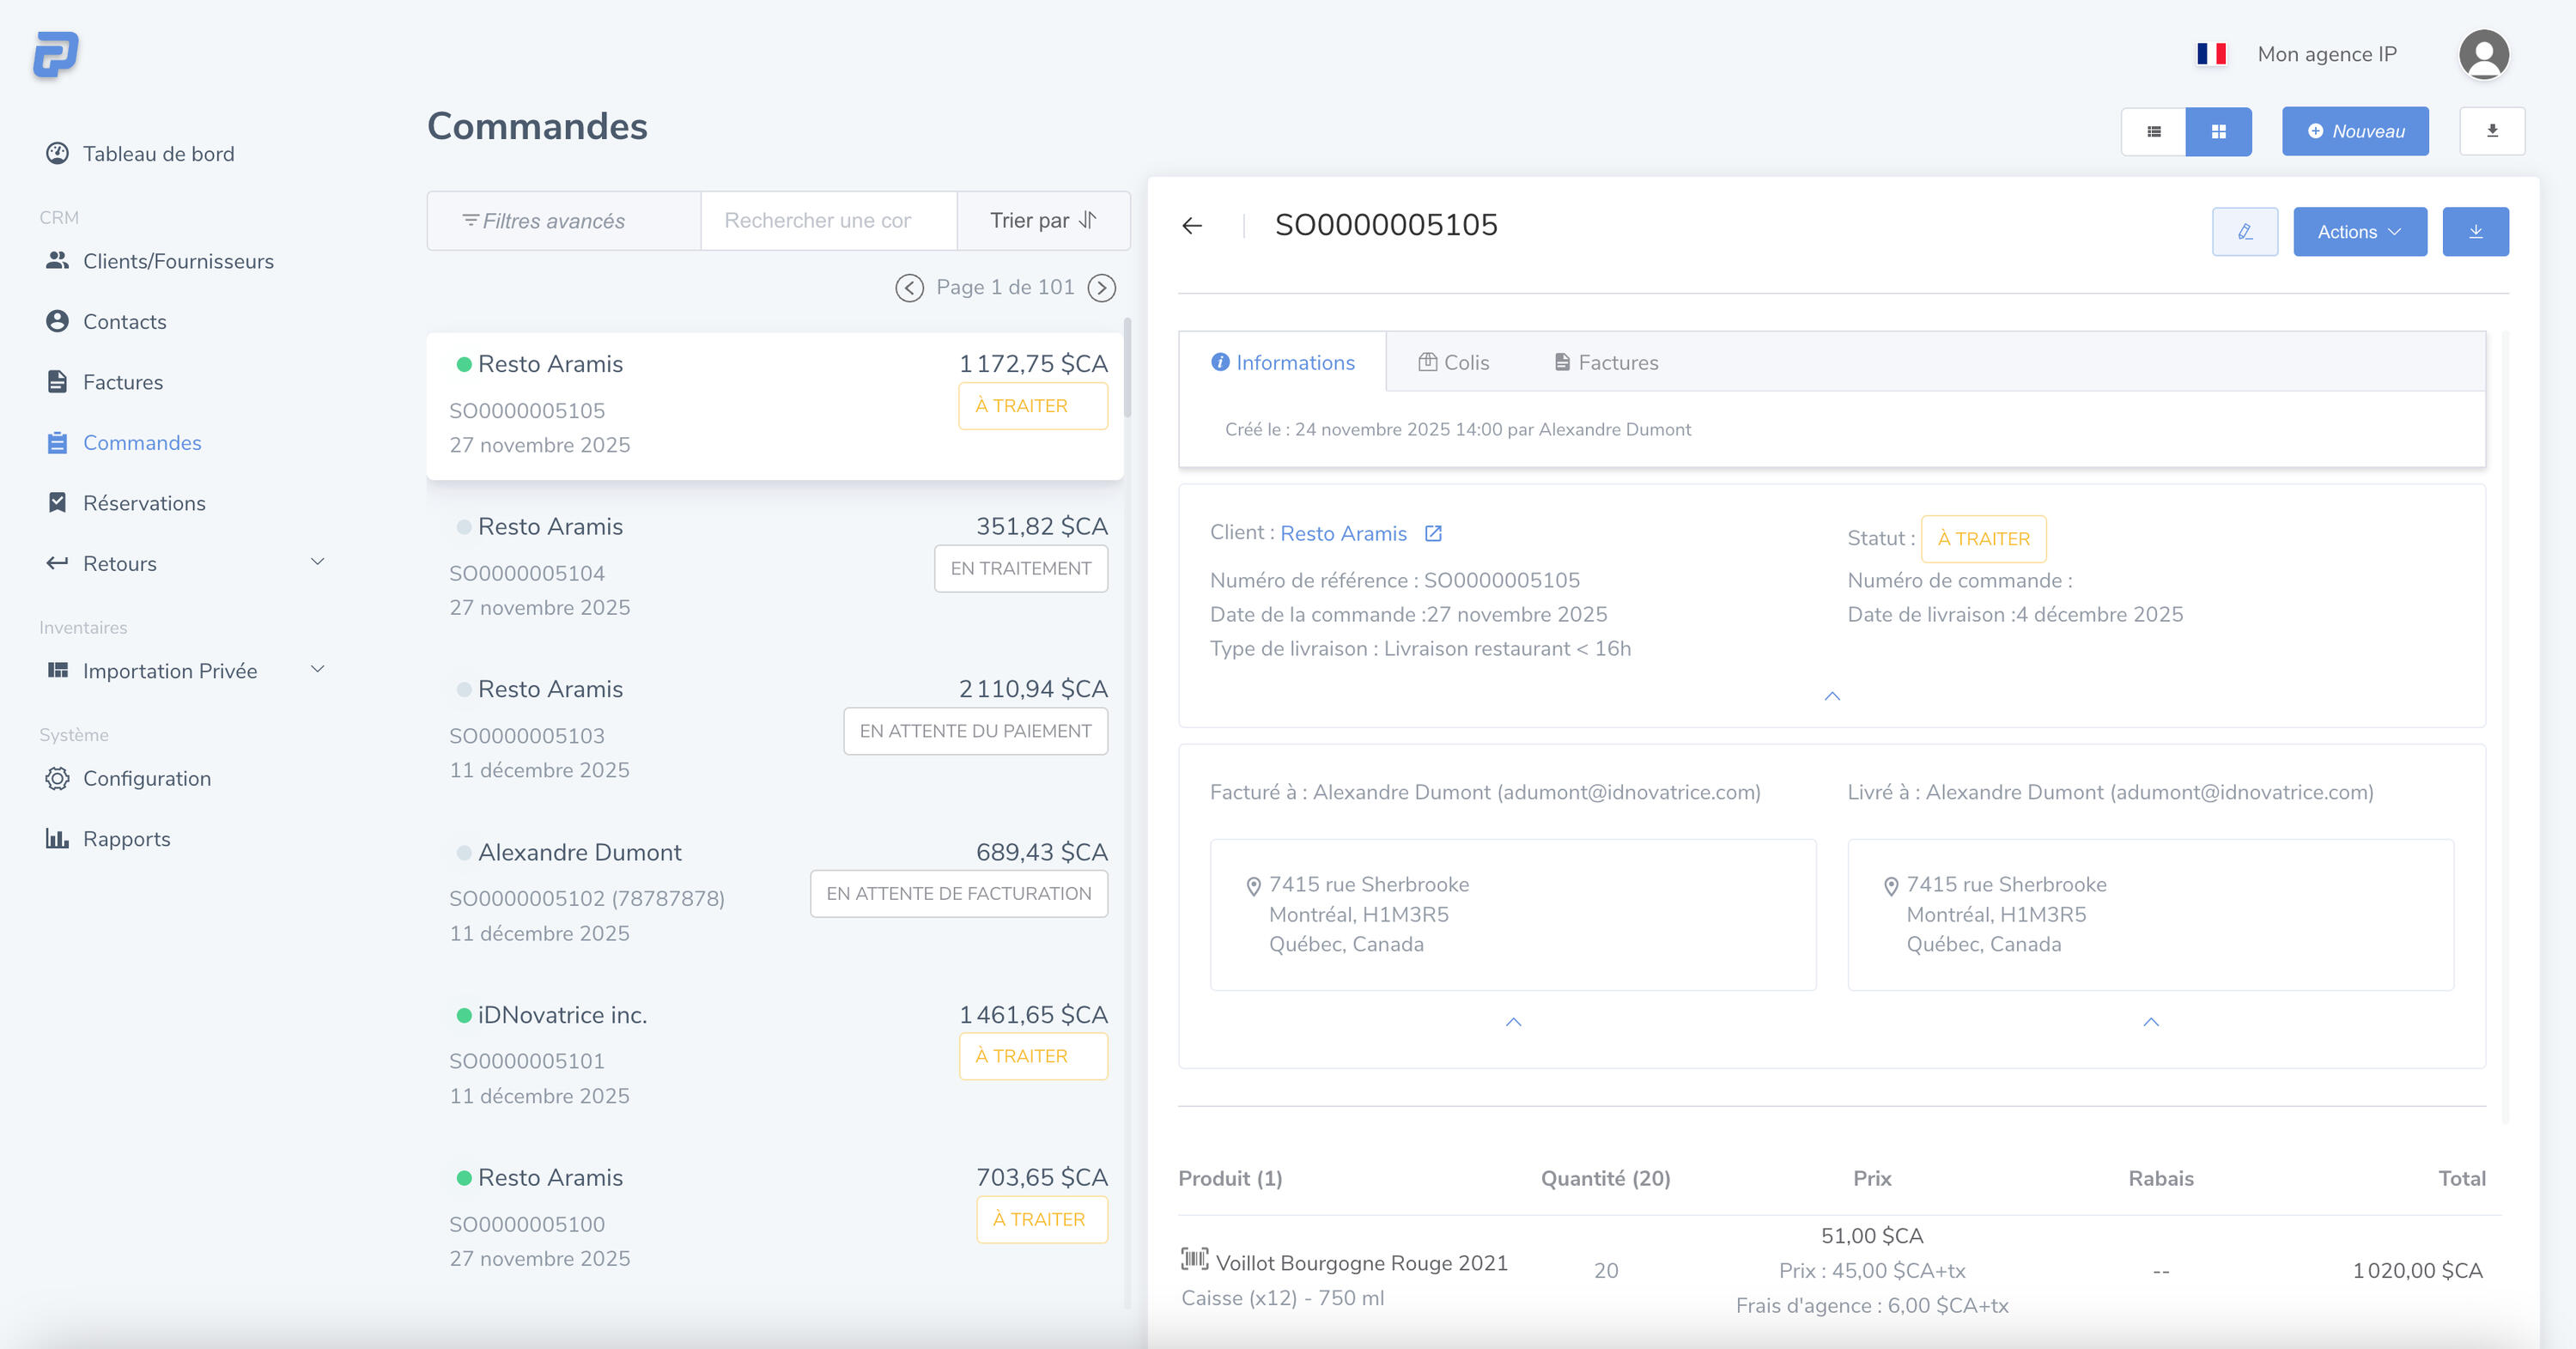2576x1349 pixels.
Task: Click the export download icon next to Nouveau
Action: coord(2491,131)
